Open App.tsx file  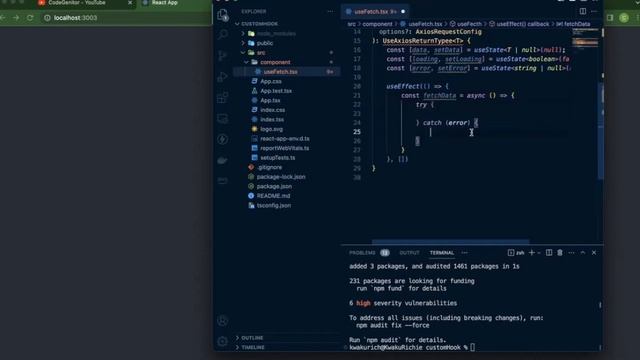[x=270, y=100]
